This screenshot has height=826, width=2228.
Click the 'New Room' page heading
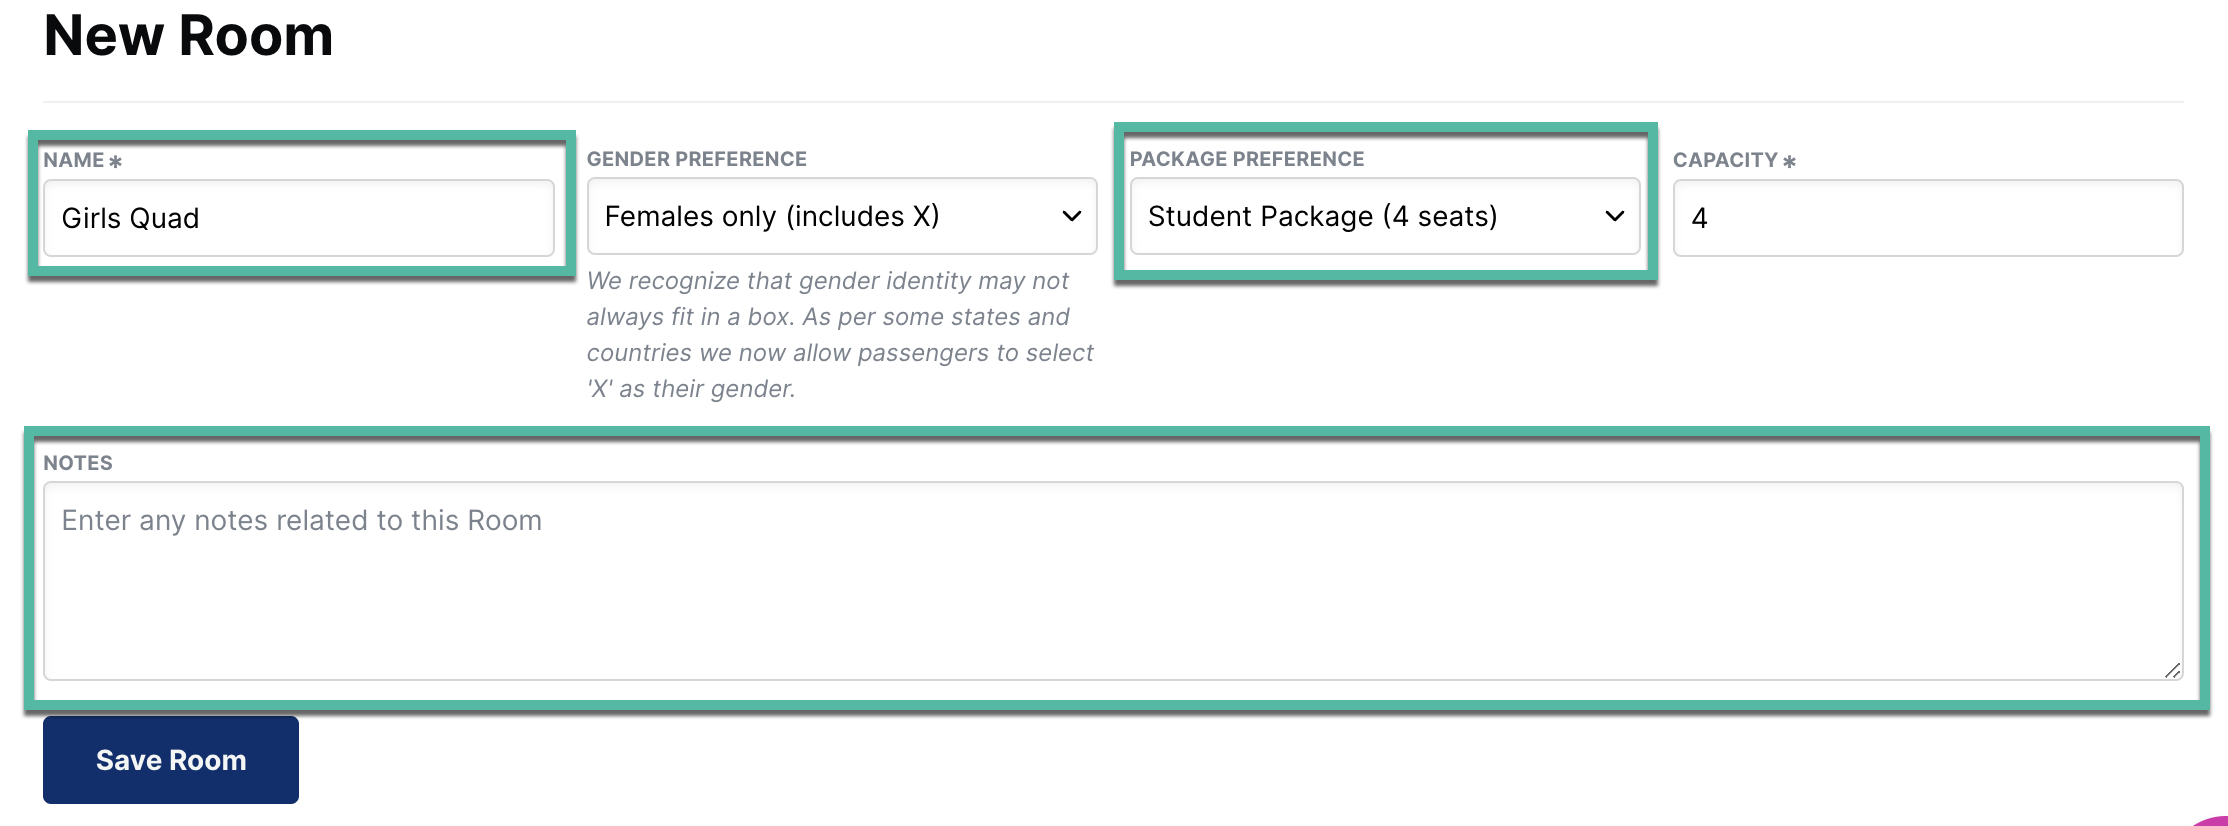click(x=188, y=36)
